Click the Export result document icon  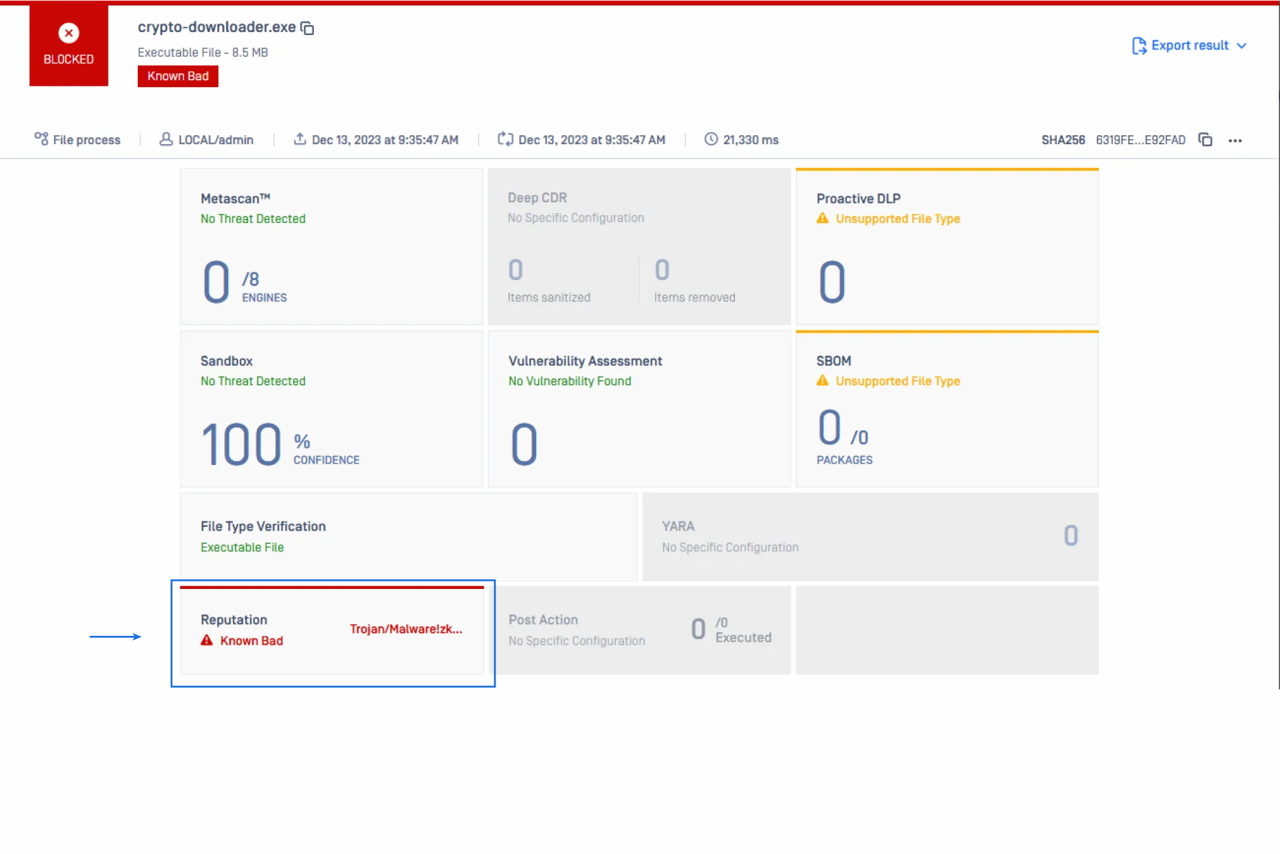(1139, 46)
